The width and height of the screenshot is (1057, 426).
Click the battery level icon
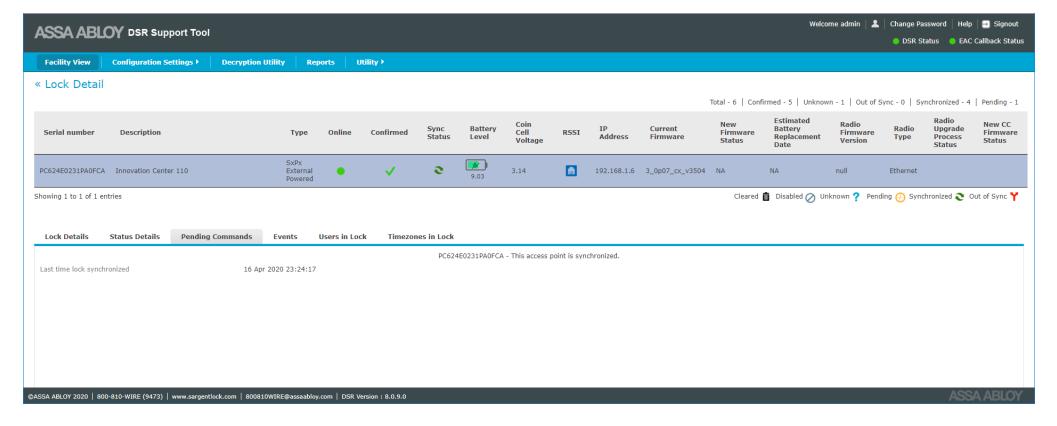477,165
